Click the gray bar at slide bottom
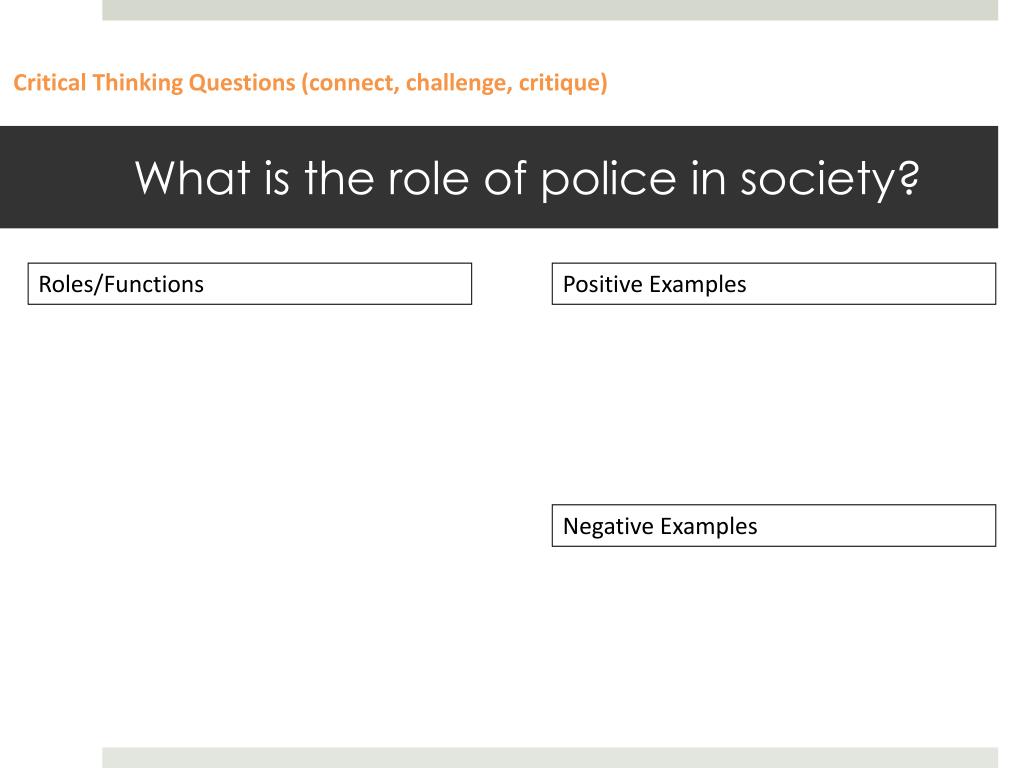Image resolution: width=1024 pixels, height=768 pixels. 550,758
